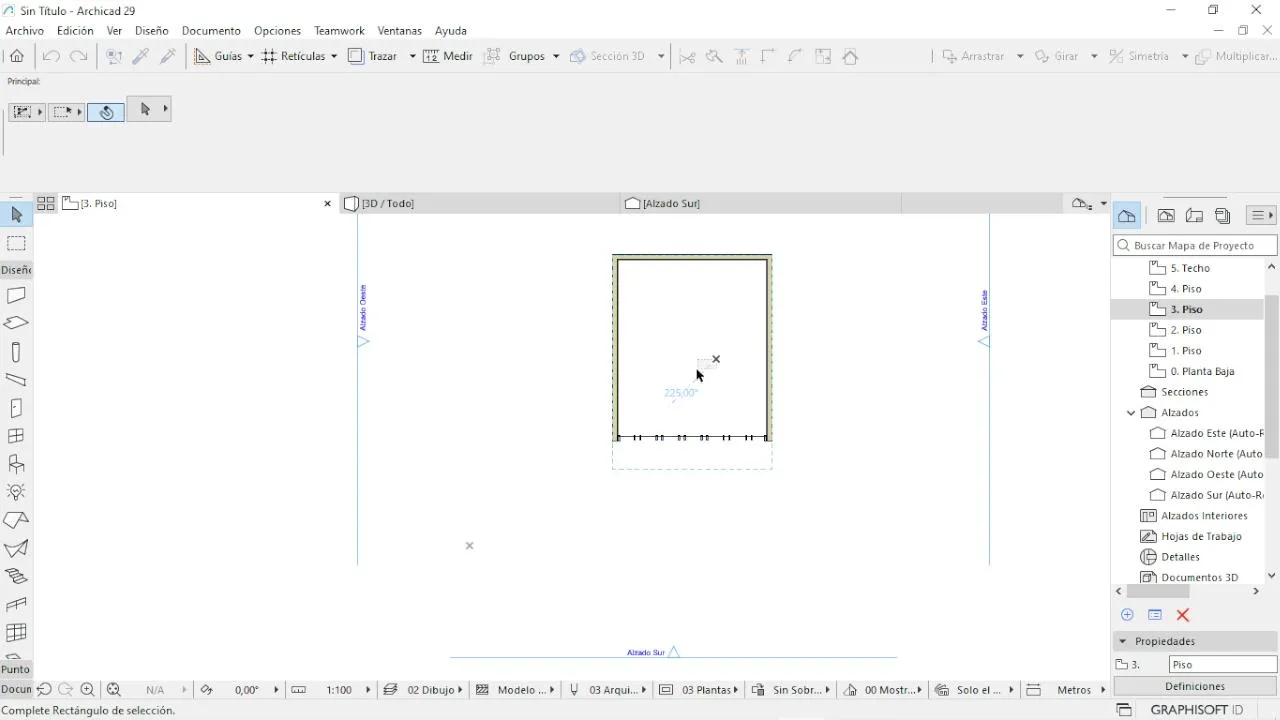Select the Roof tool

tap(16, 520)
